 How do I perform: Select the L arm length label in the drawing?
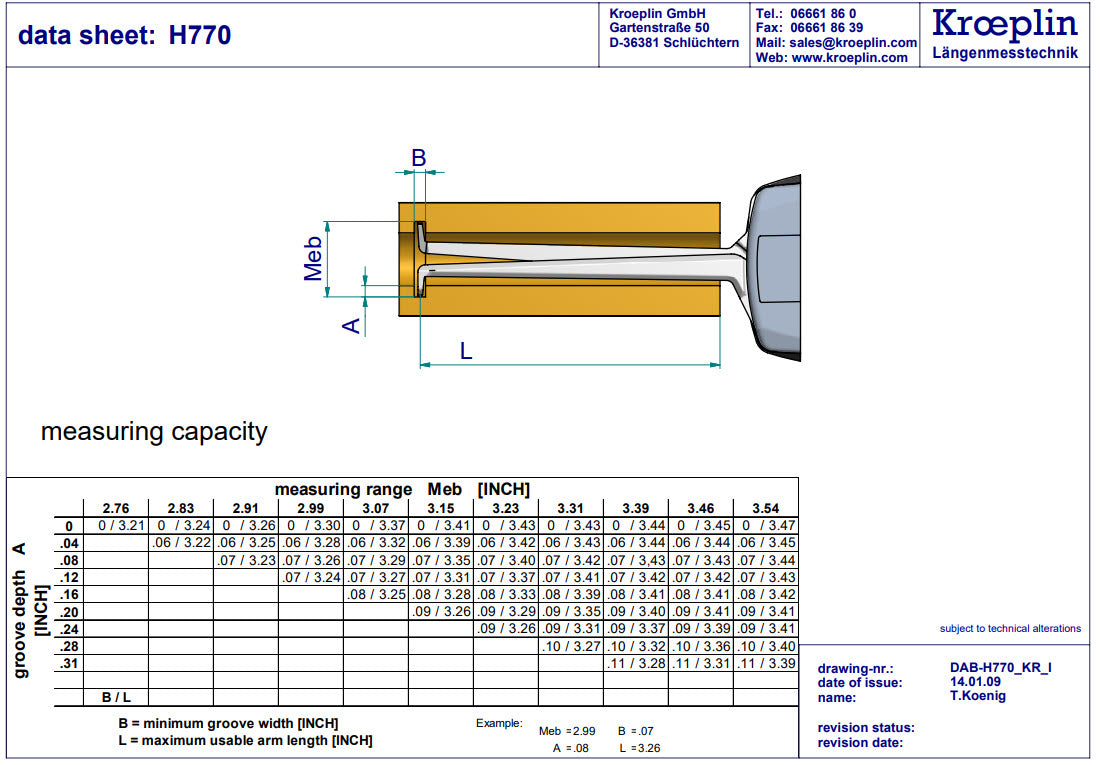[x=466, y=351]
